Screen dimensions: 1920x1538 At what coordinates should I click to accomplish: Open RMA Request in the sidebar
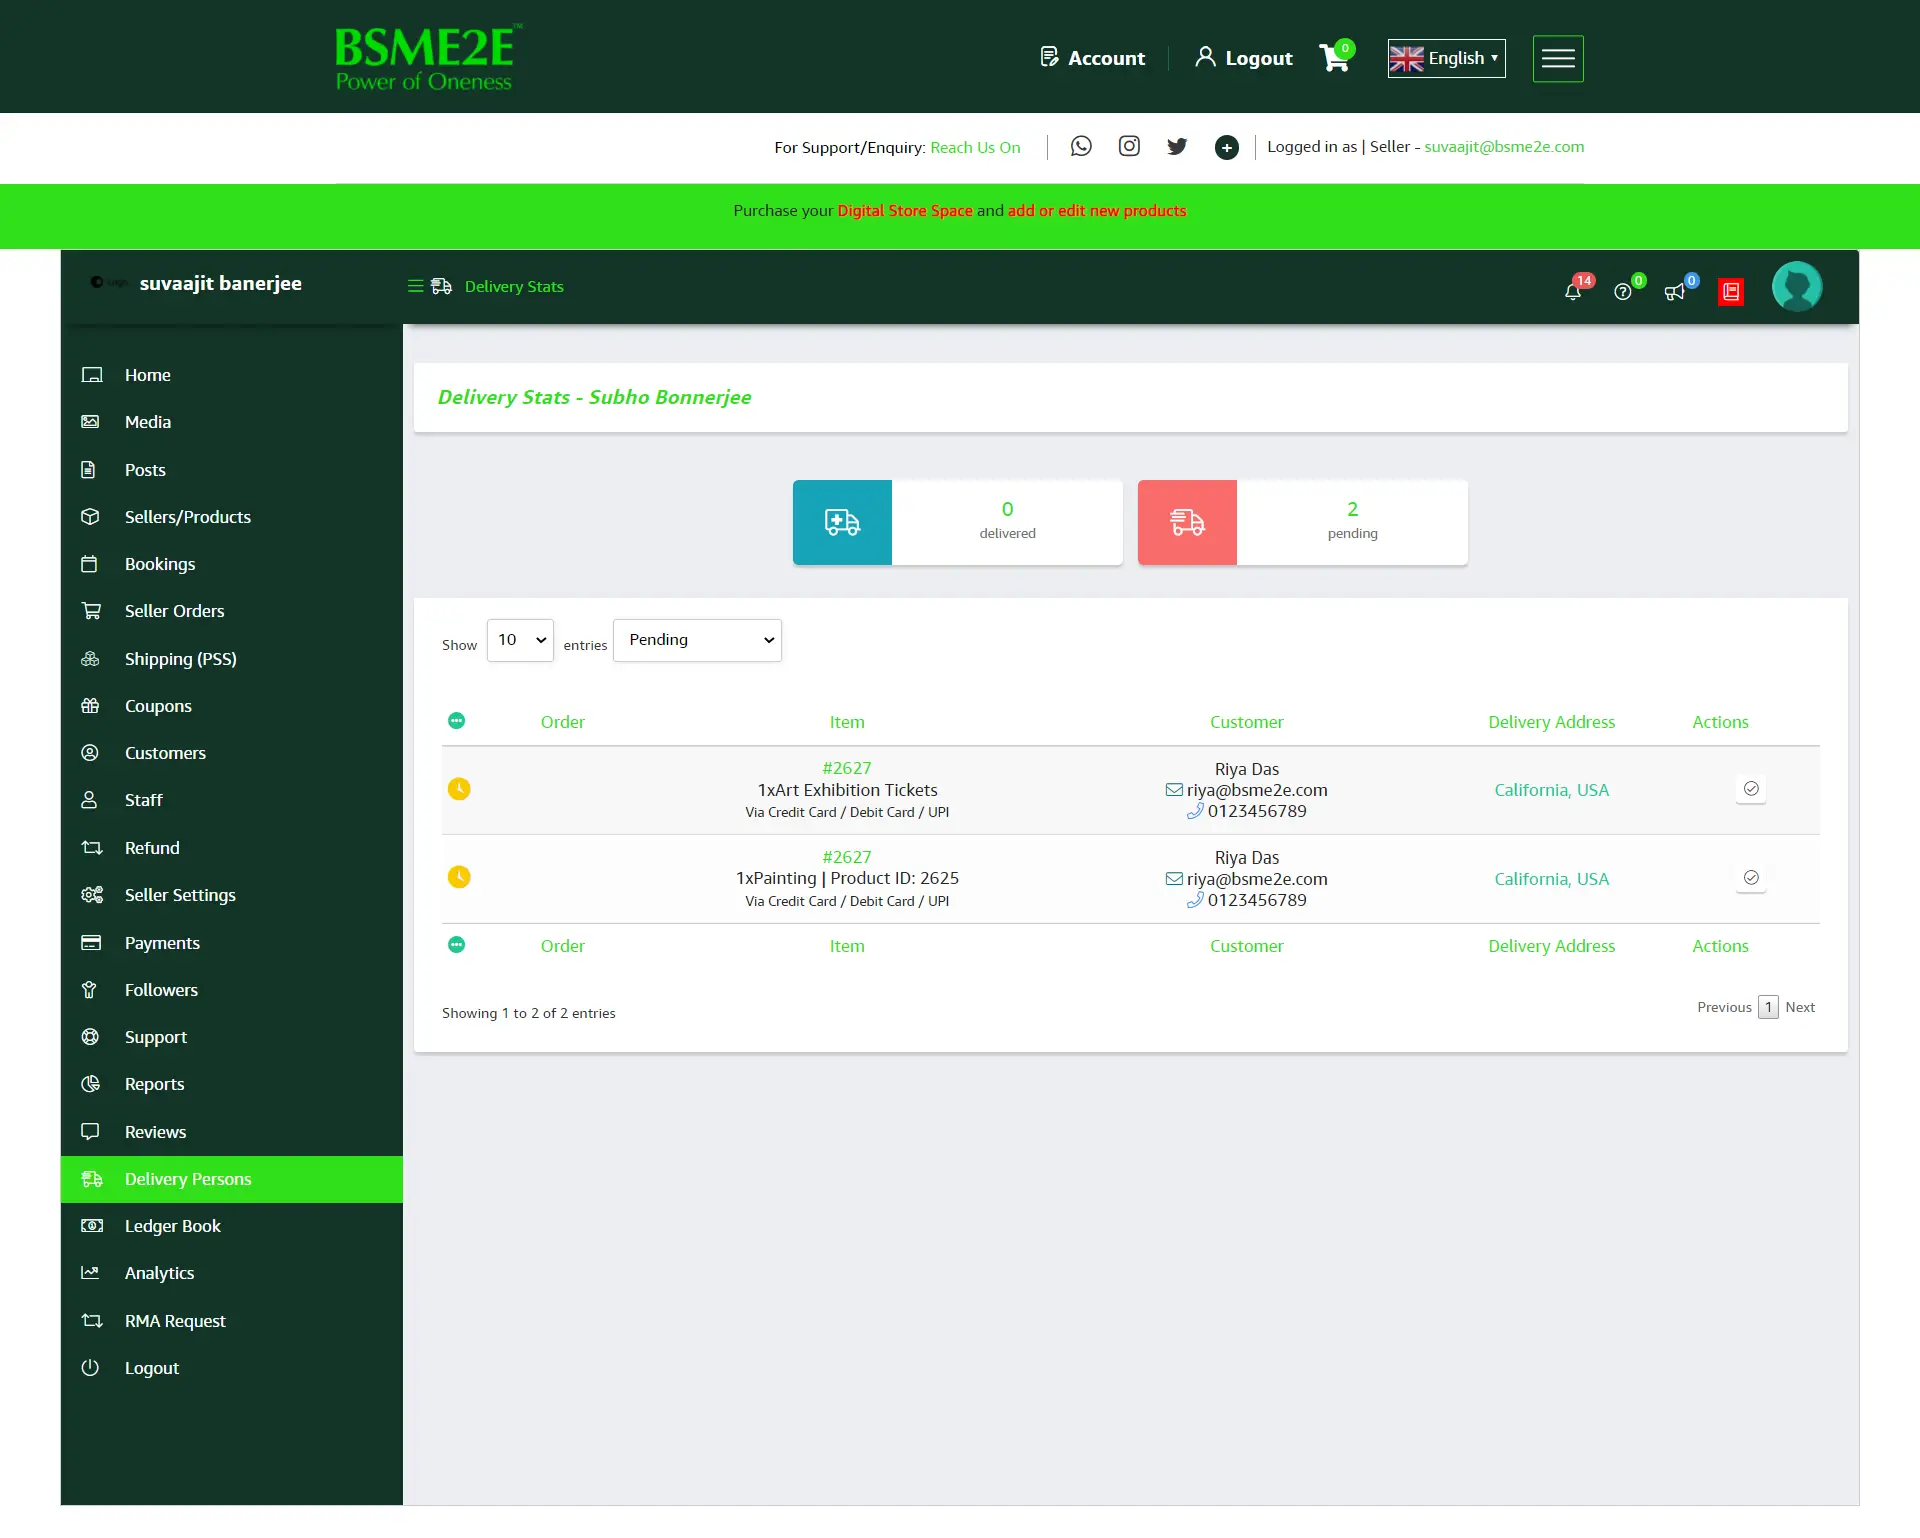(232, 1321)
